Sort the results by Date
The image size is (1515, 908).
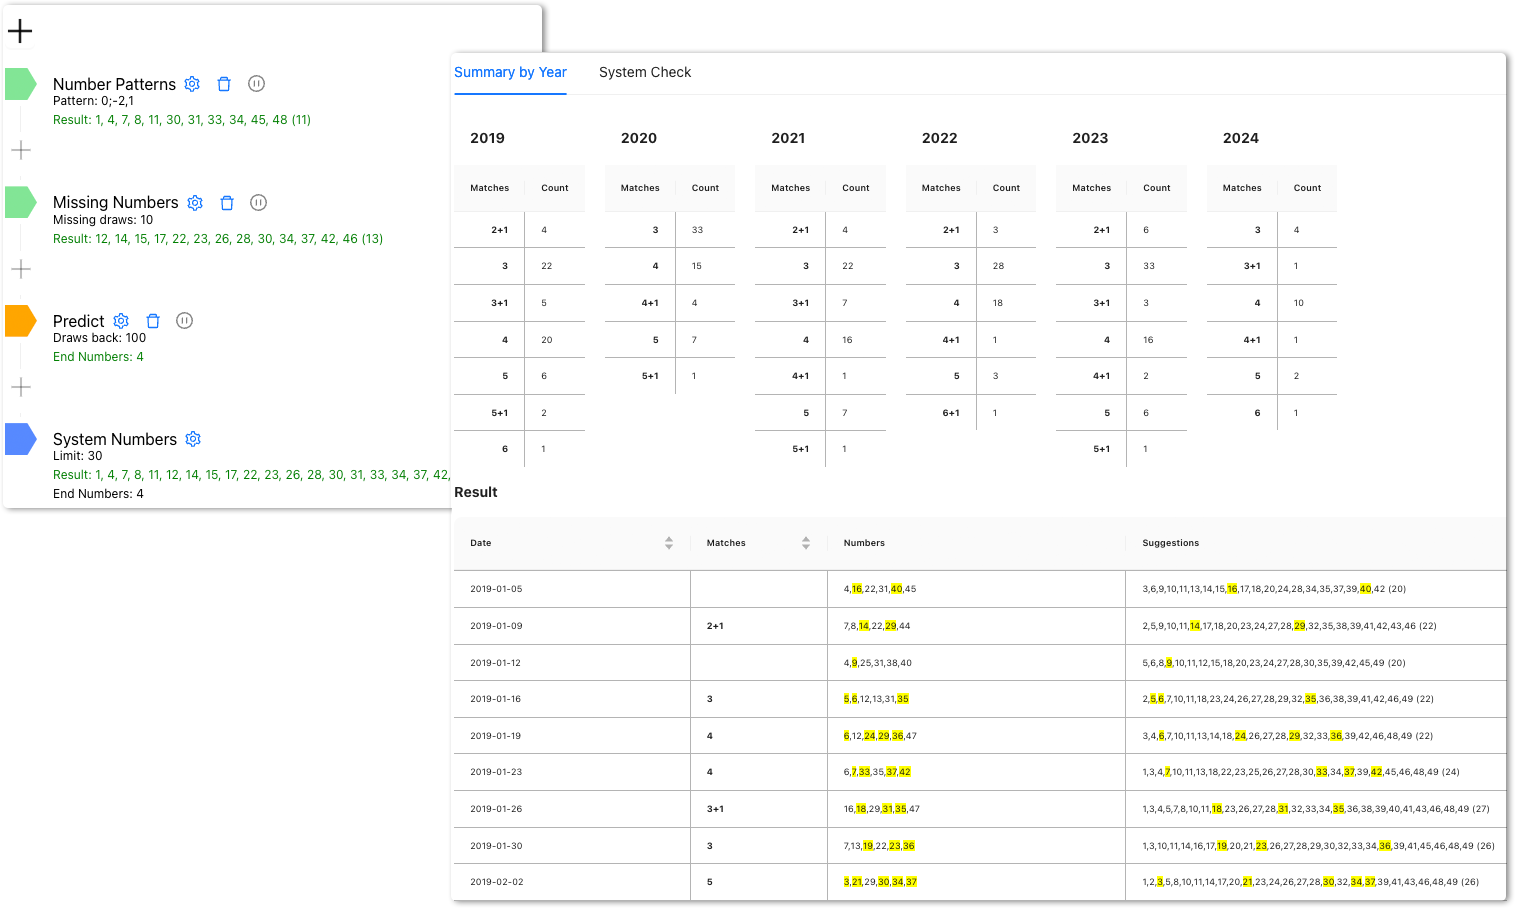(x=668, y=543)
